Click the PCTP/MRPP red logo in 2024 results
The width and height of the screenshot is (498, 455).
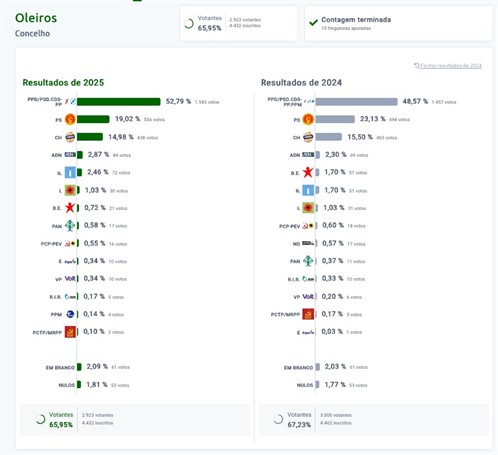(x=308, y=314)
